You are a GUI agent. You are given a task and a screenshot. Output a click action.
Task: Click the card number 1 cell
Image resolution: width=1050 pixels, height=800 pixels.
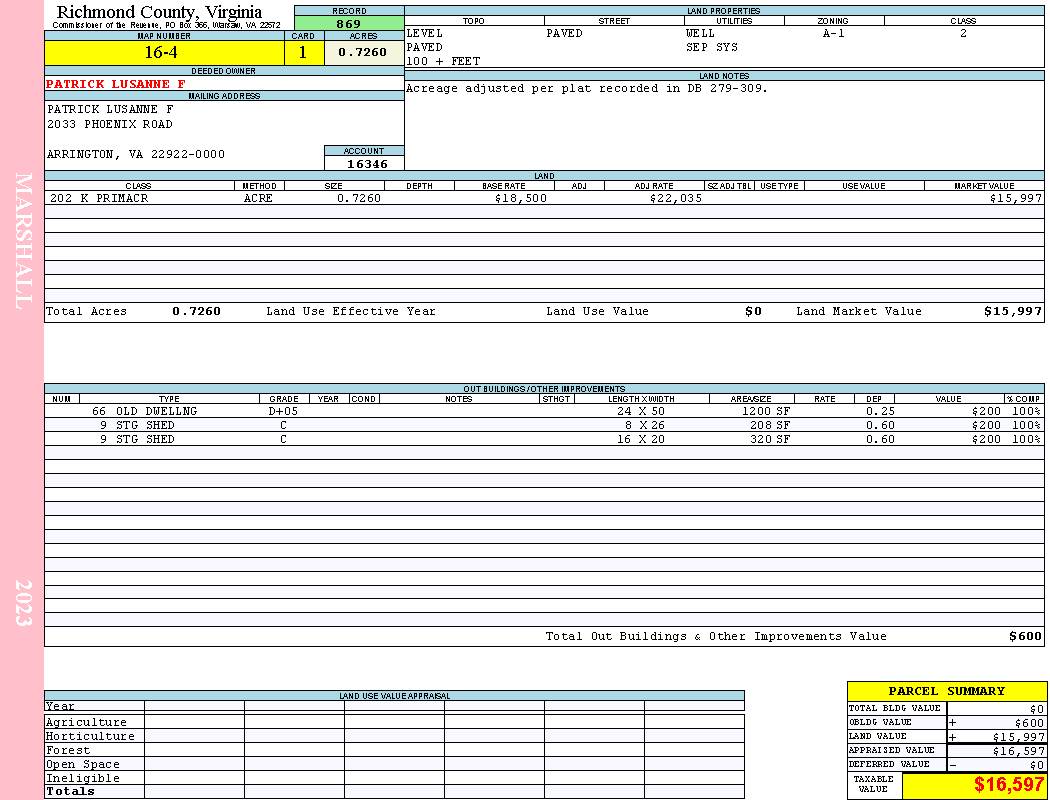[303, 53]
